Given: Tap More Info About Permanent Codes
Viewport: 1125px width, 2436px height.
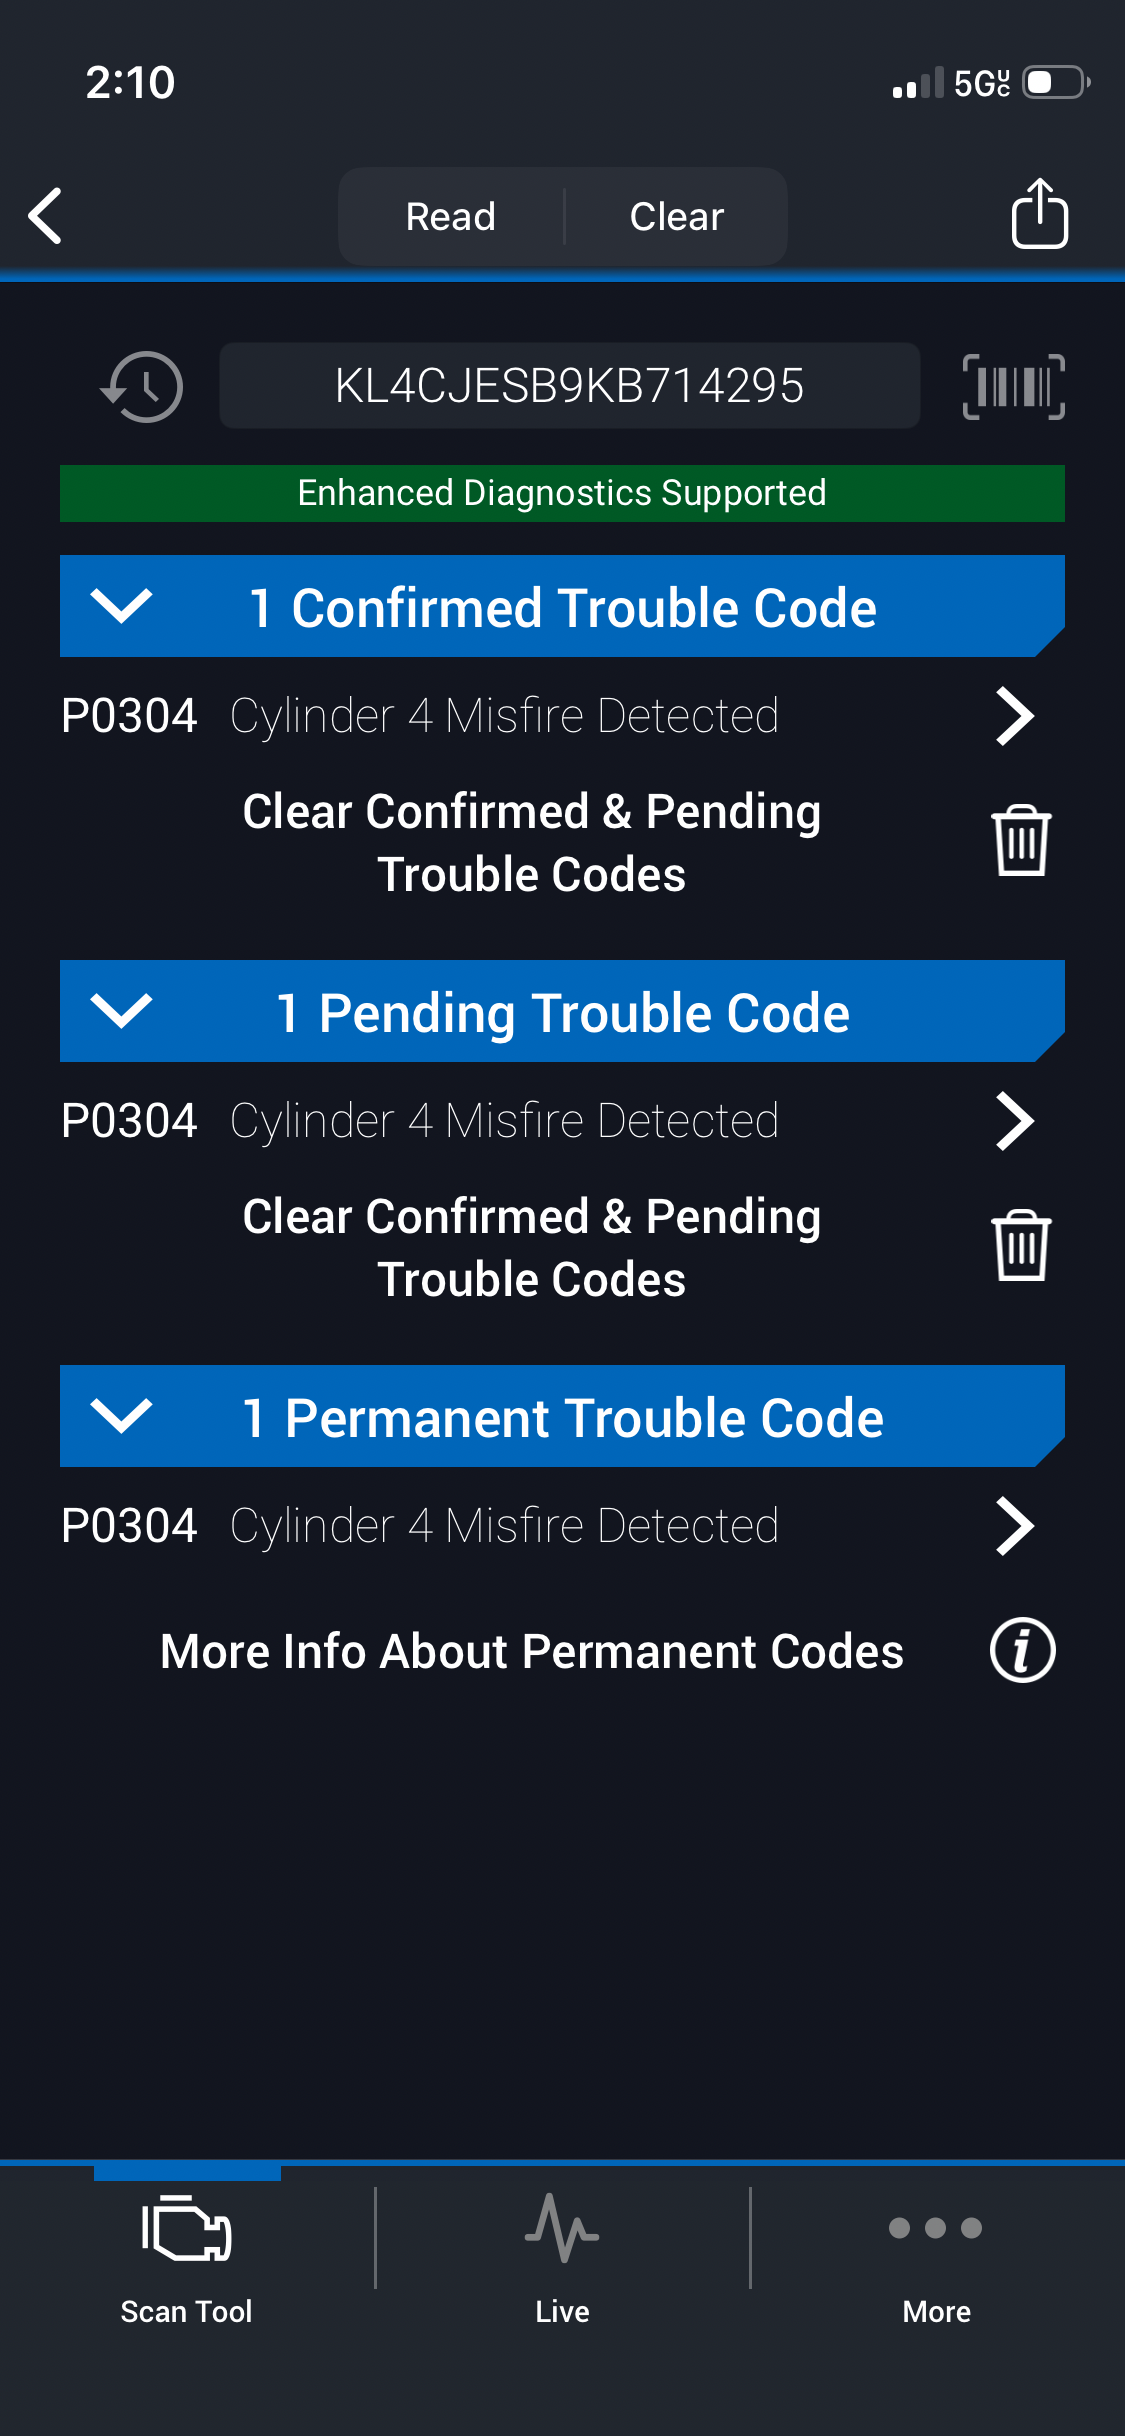Looking at the screenshot, I should point(532,1651).
